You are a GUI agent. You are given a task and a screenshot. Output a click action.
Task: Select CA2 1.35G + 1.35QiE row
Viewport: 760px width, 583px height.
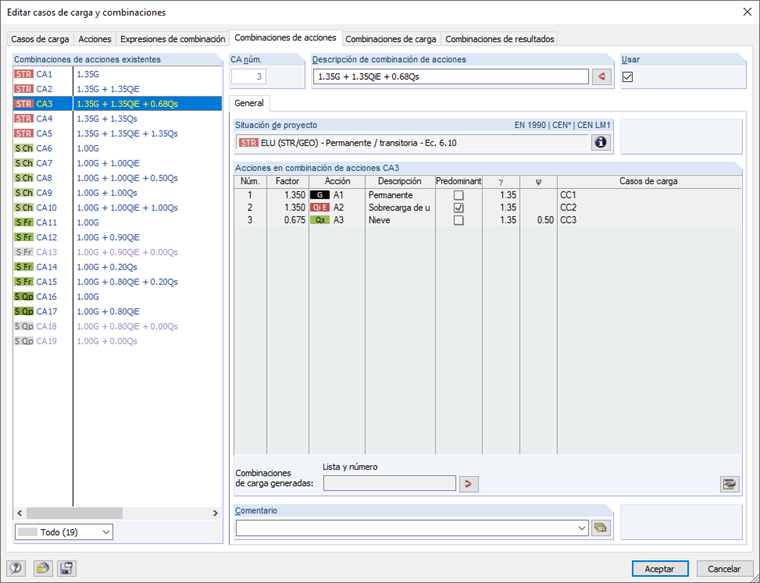(118, 89)
